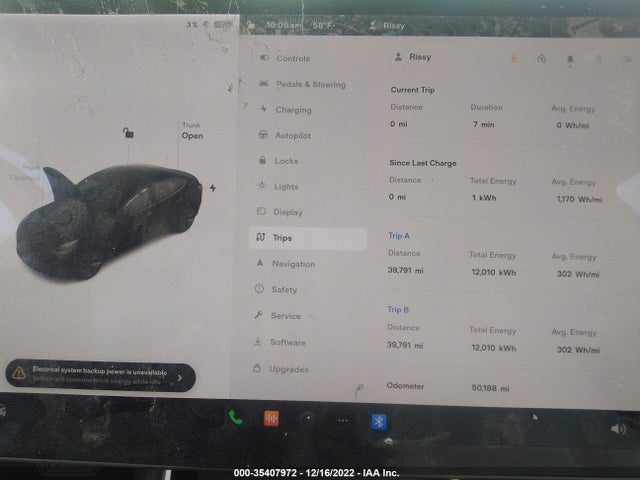This screenshot has width=640, height=480.
Task: Click the steering wheel Autopilot icon
Action: point(263,134)
